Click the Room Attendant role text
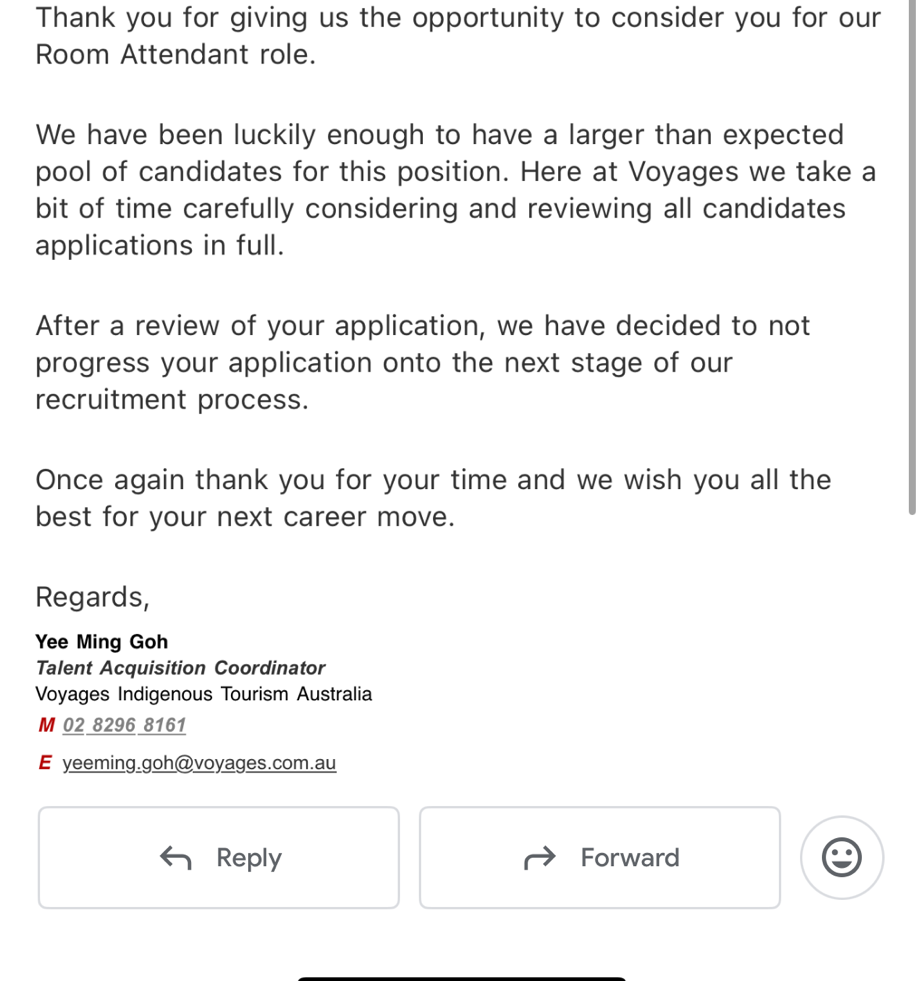Screen dimensions: 923x981 pos(175,55)
